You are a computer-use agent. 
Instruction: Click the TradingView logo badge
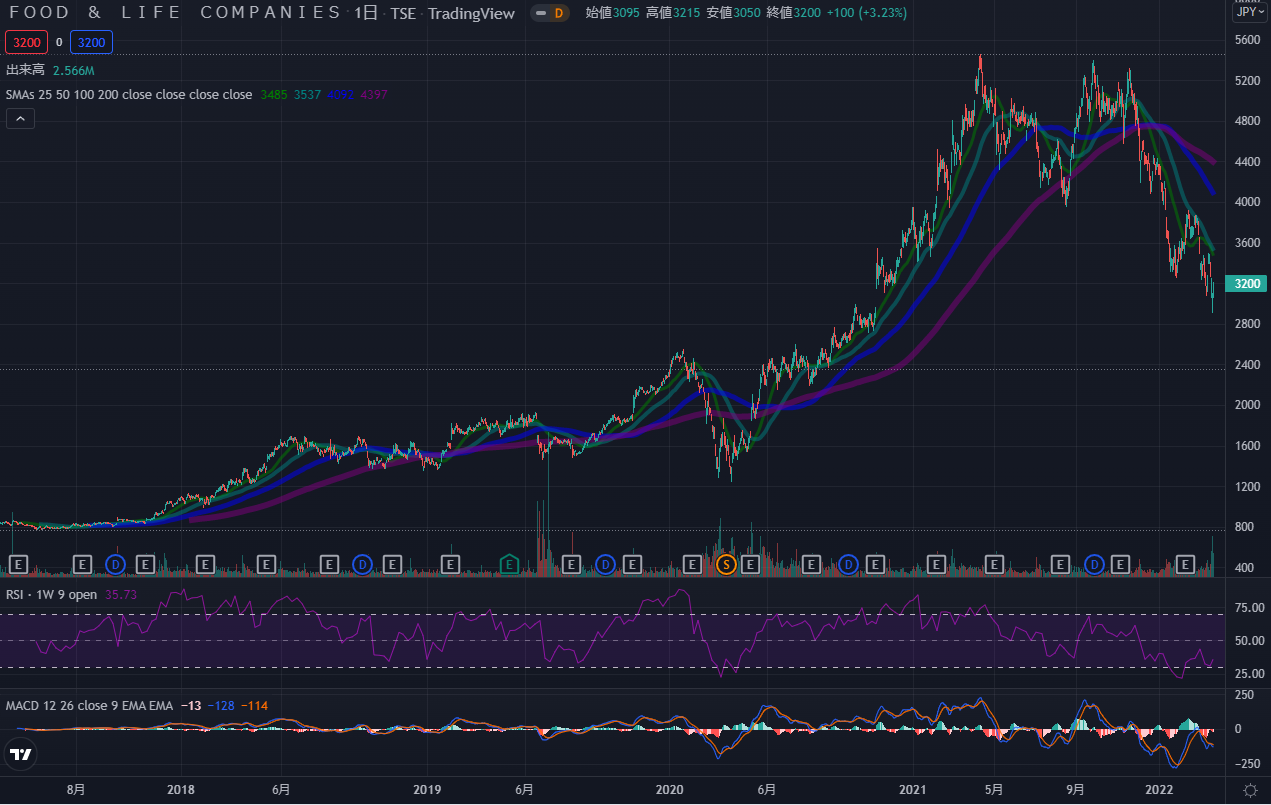(x=20, y=754)
